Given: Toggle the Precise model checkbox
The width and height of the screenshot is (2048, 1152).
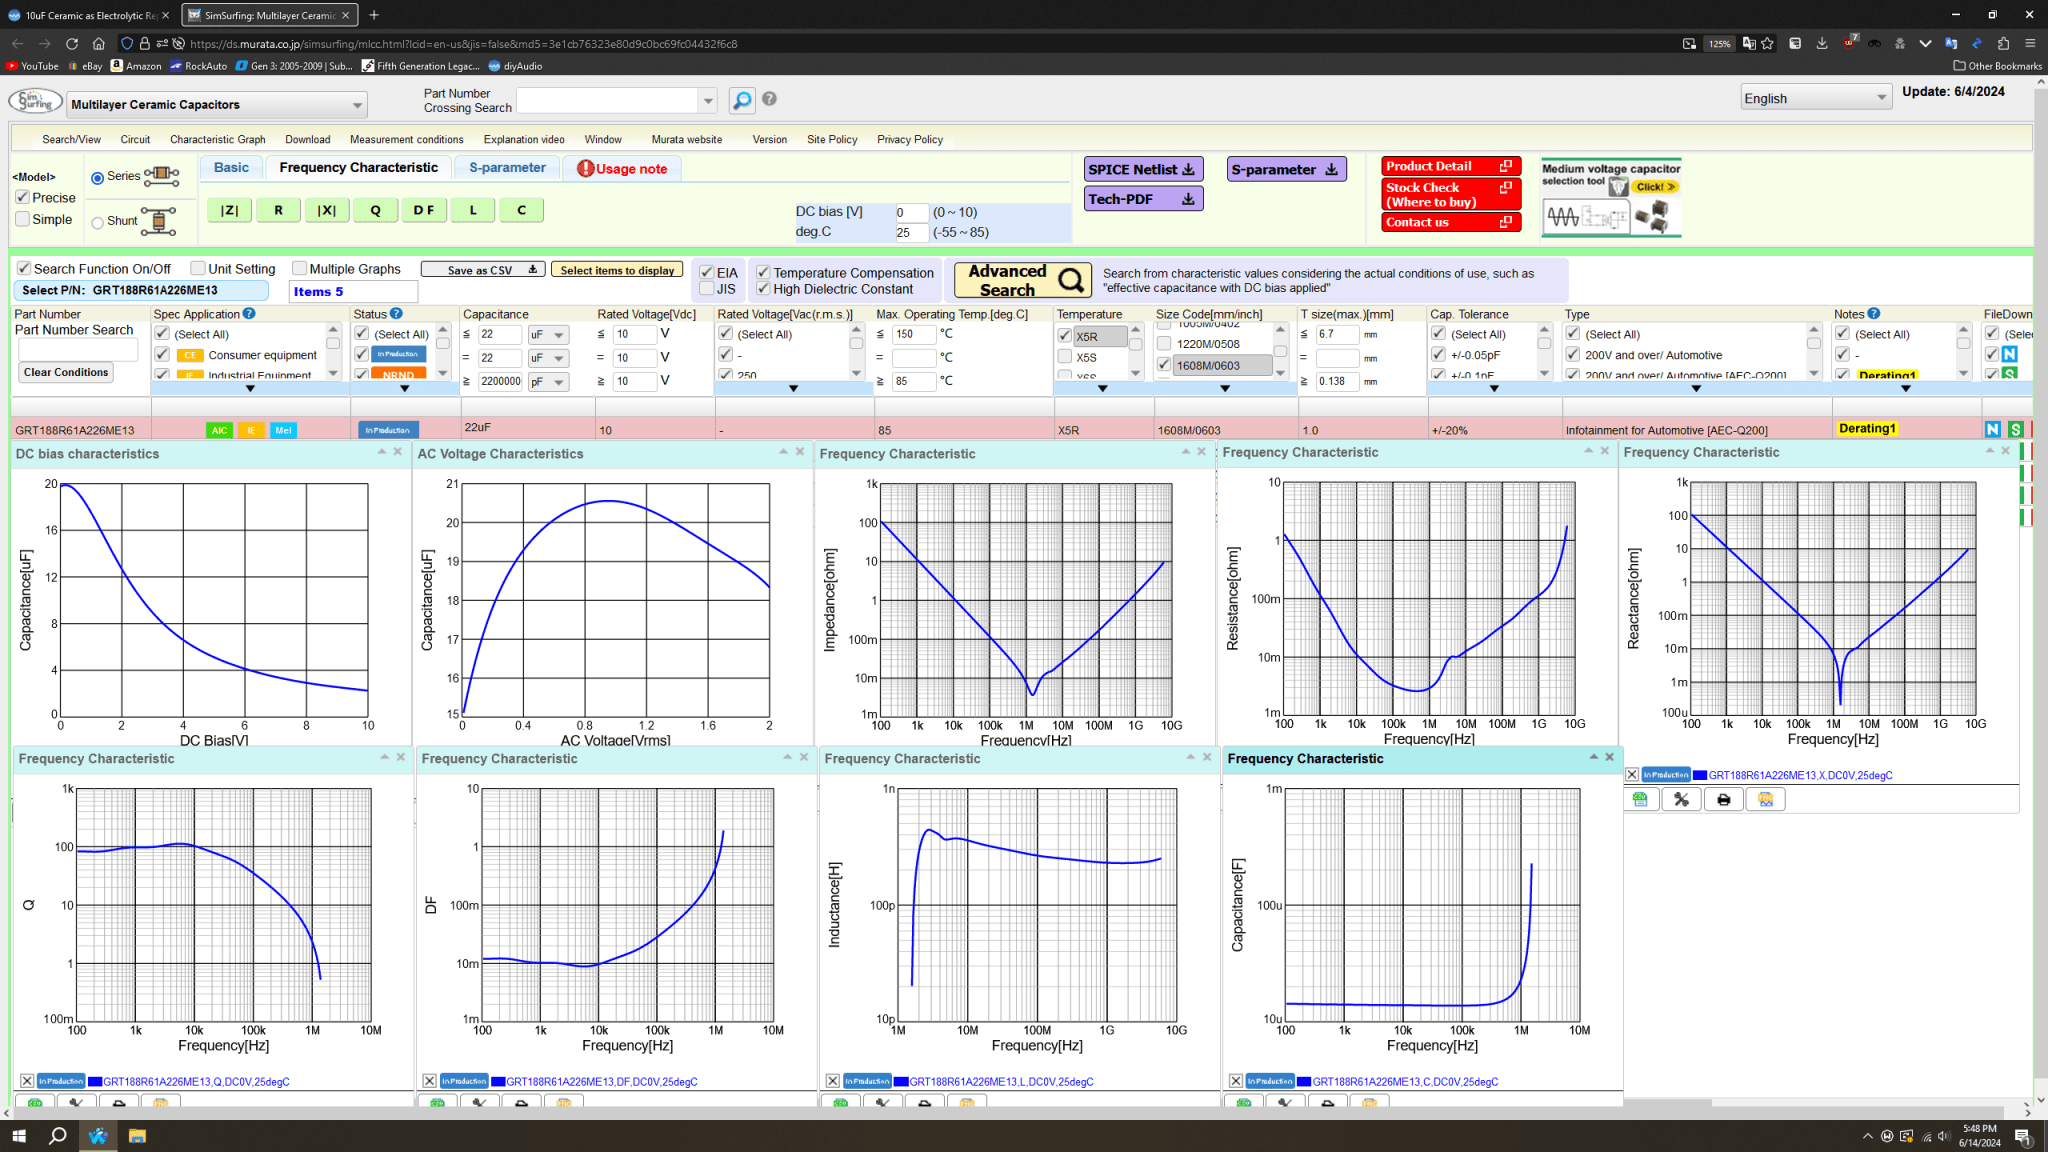Looking at the screenshot, I should 23,197.
